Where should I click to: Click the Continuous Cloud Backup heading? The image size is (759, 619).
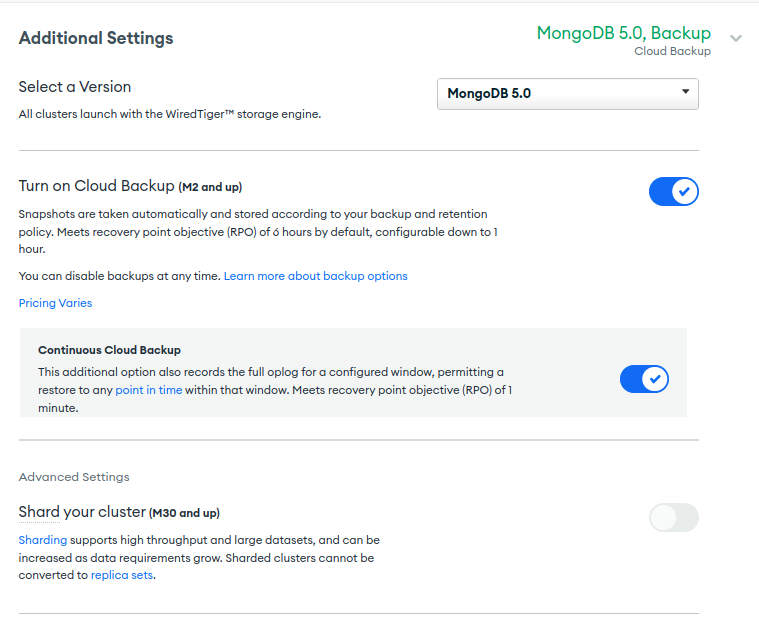(x=109, y=350)
